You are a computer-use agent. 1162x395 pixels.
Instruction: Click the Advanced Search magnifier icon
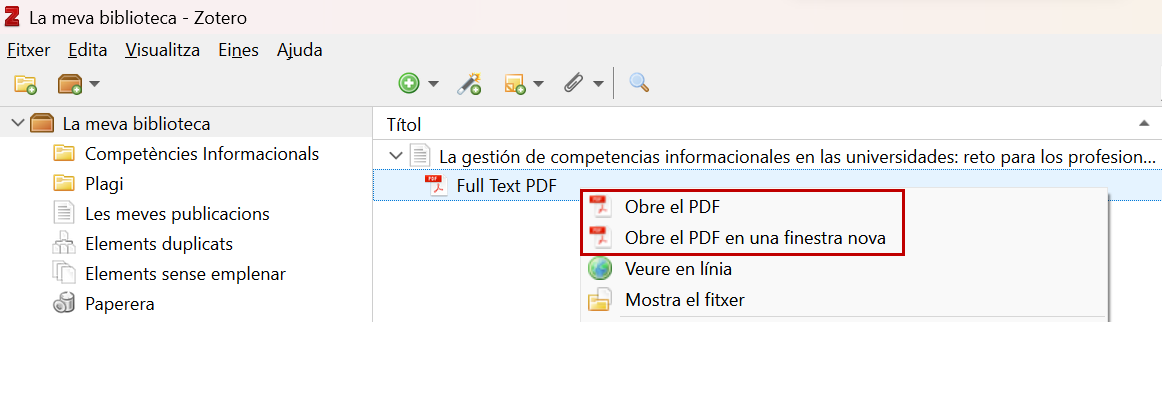639,83
